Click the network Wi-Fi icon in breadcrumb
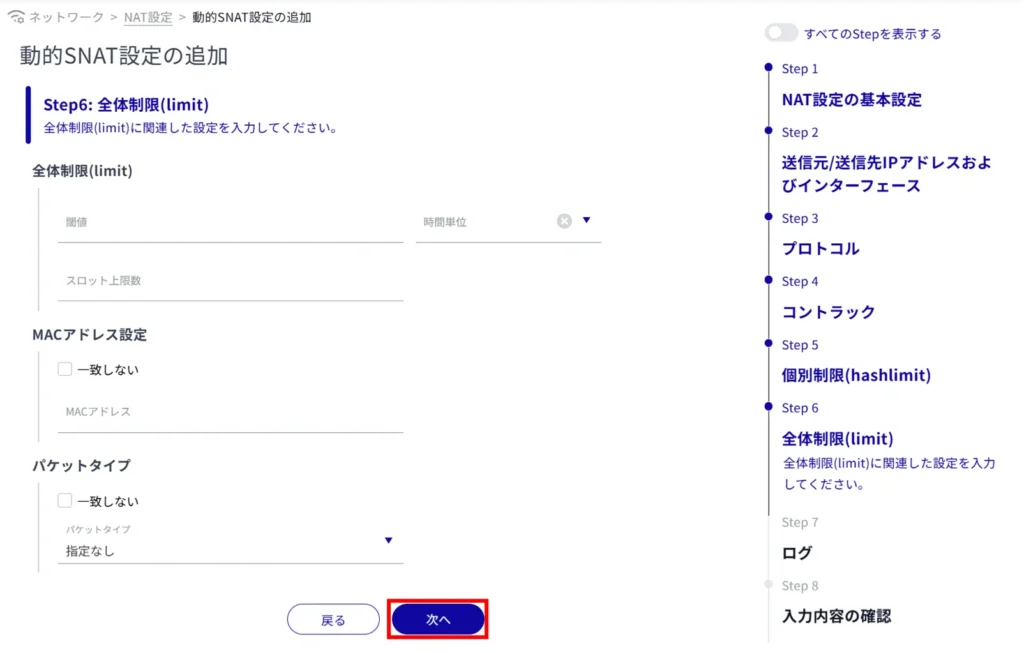 click(16, 18)
